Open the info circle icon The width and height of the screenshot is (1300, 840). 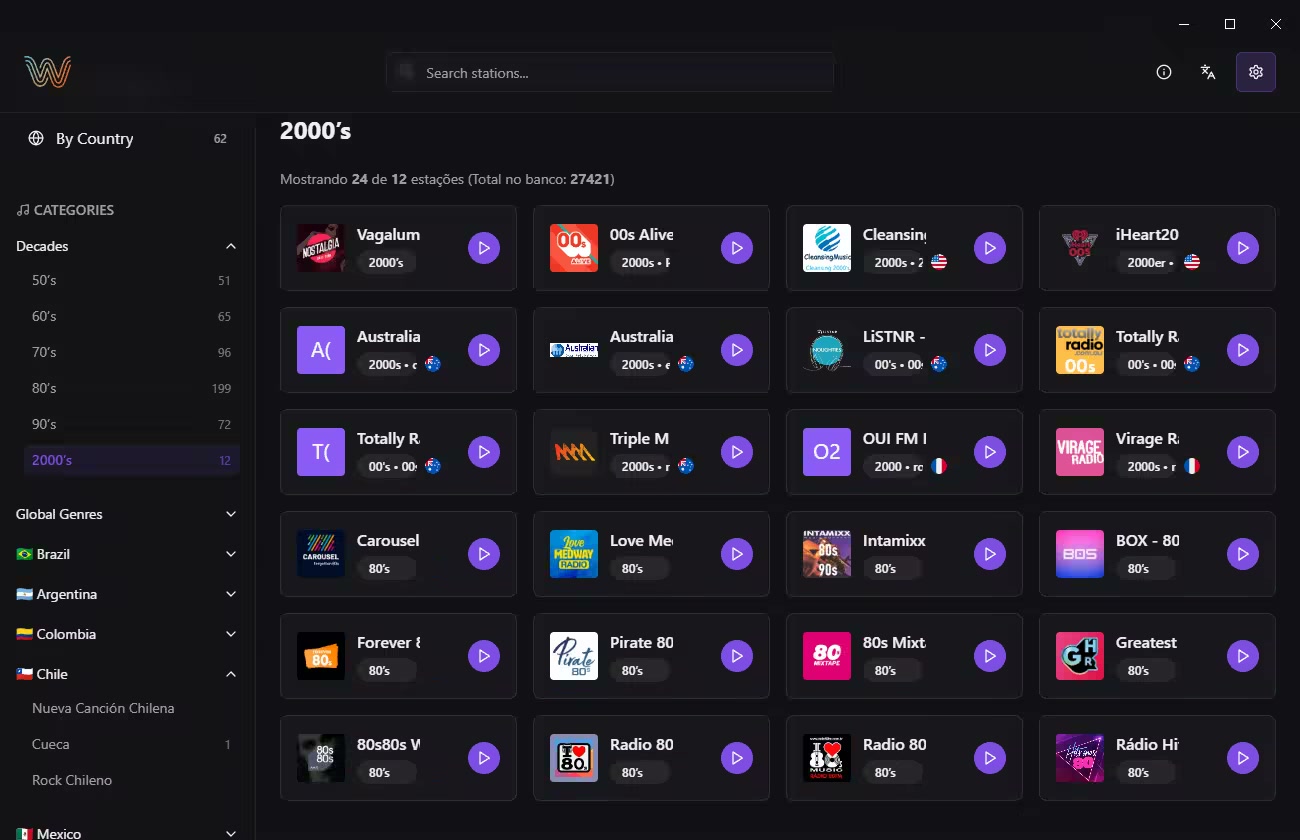click(1164, 72)
